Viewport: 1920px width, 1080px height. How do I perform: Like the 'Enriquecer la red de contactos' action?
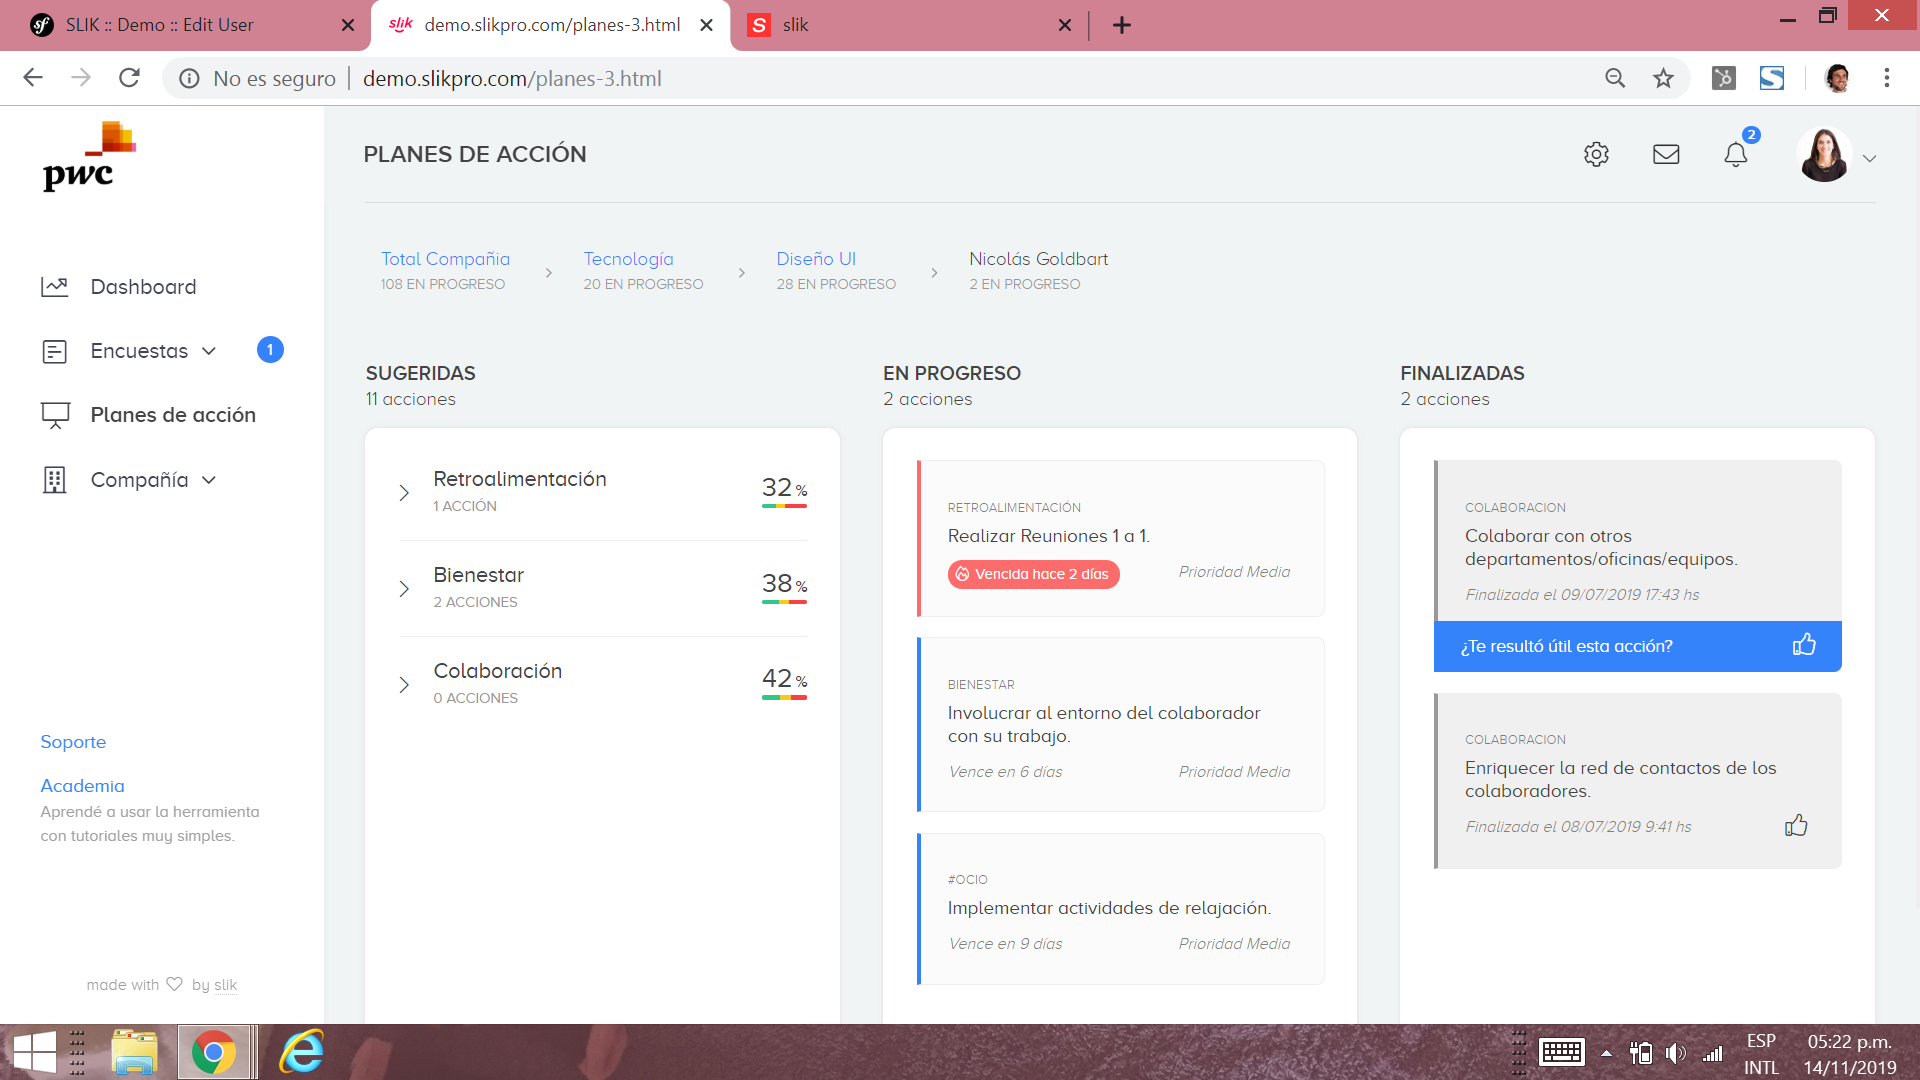click(1796, 826)
